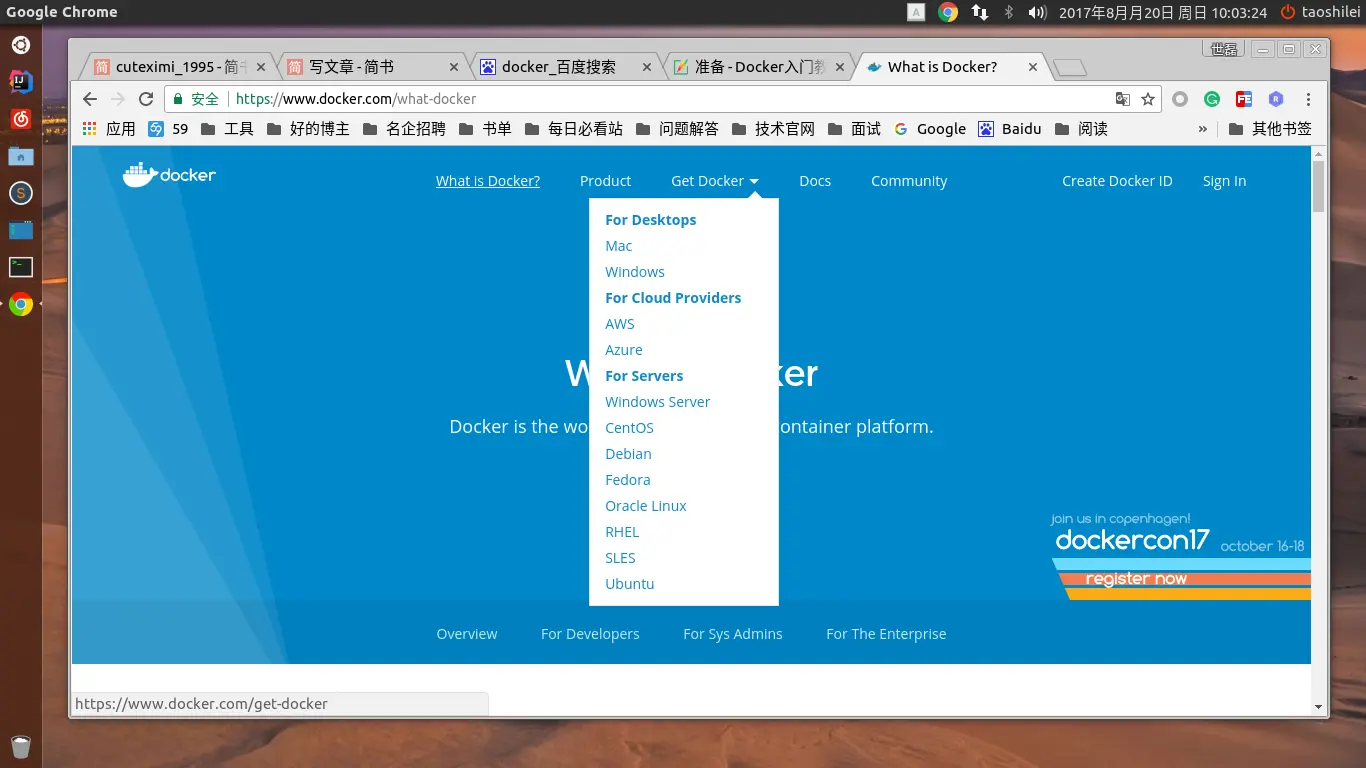Open the Google bookmark

930,129
